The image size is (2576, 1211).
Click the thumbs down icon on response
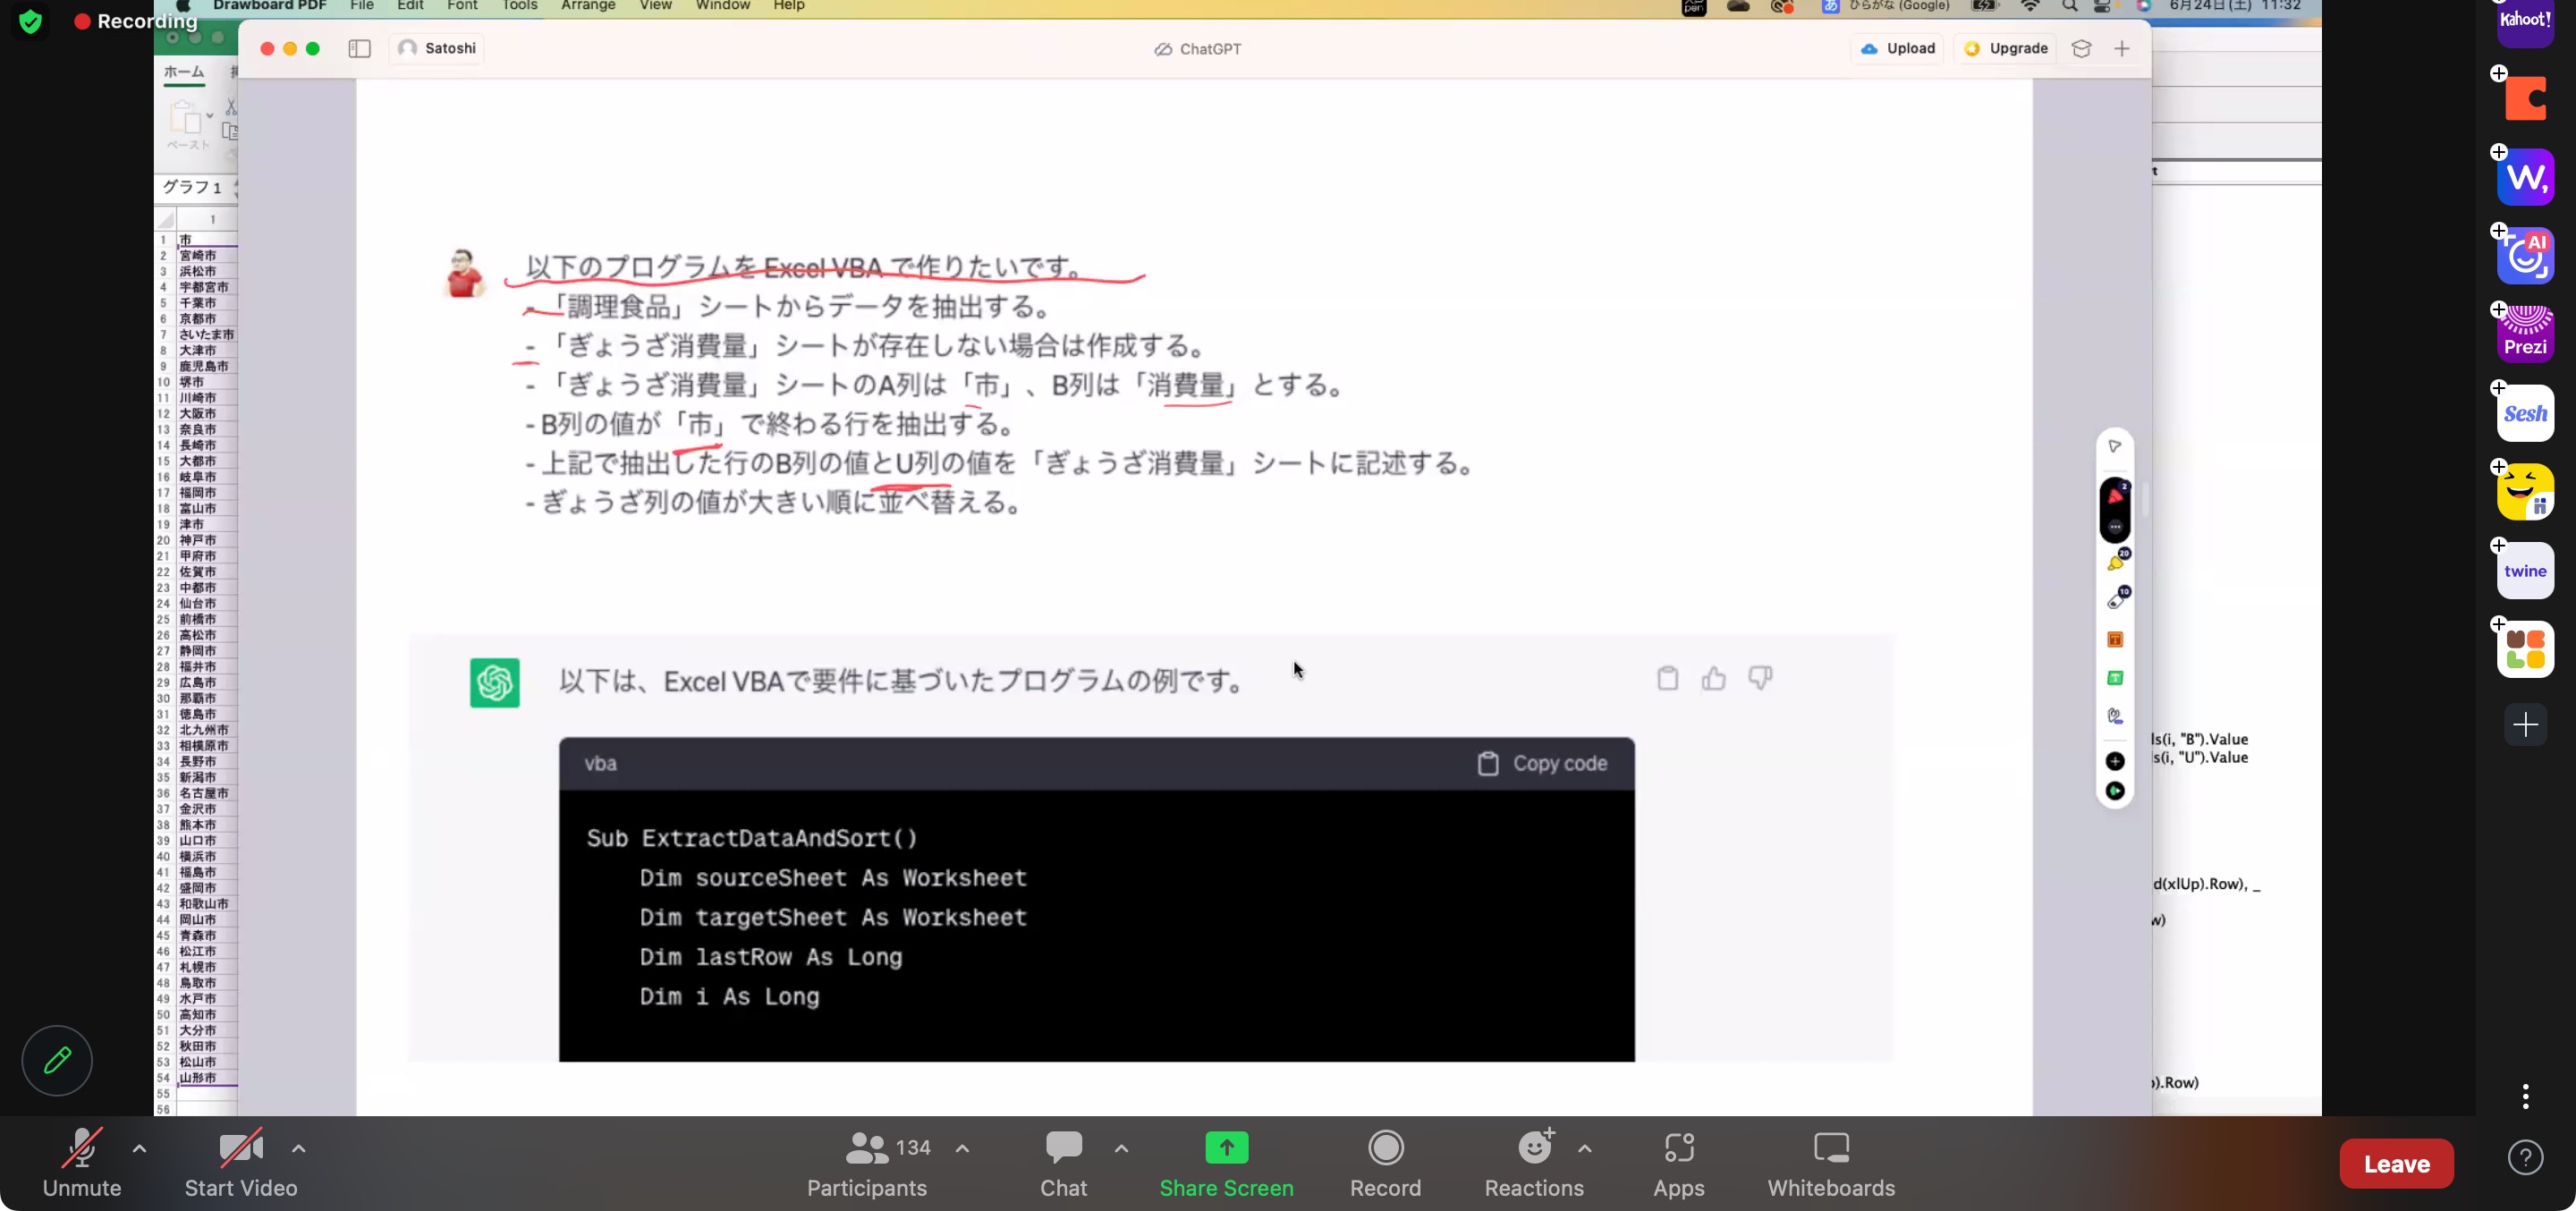1760,678
